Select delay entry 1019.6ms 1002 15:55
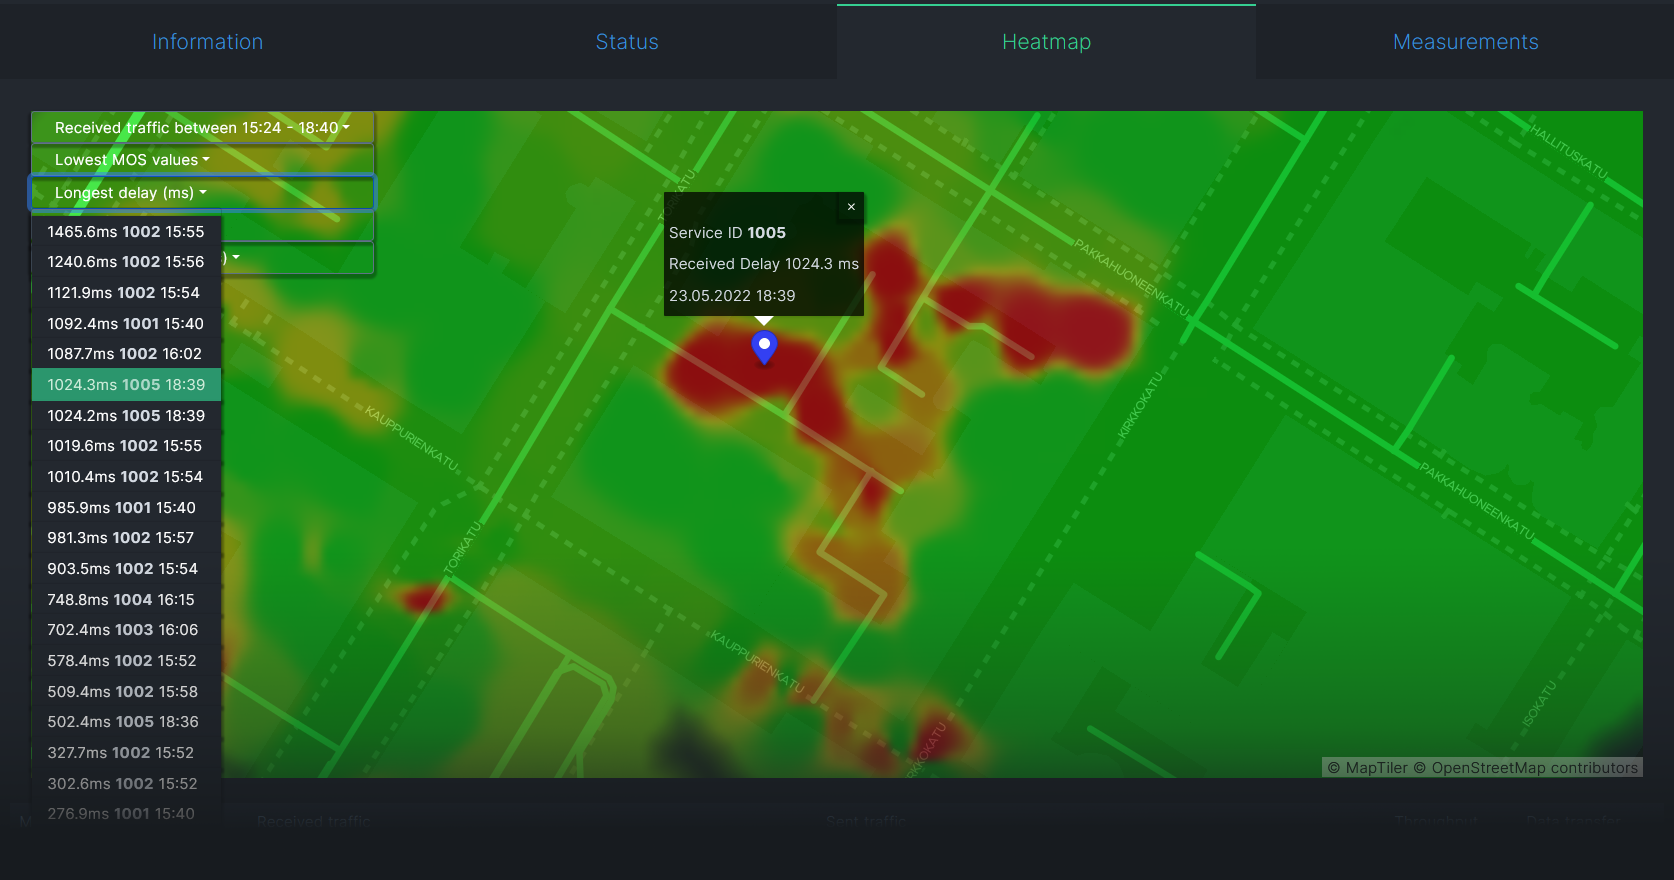This screenshot has width=1674, height=880. (126, 446)
